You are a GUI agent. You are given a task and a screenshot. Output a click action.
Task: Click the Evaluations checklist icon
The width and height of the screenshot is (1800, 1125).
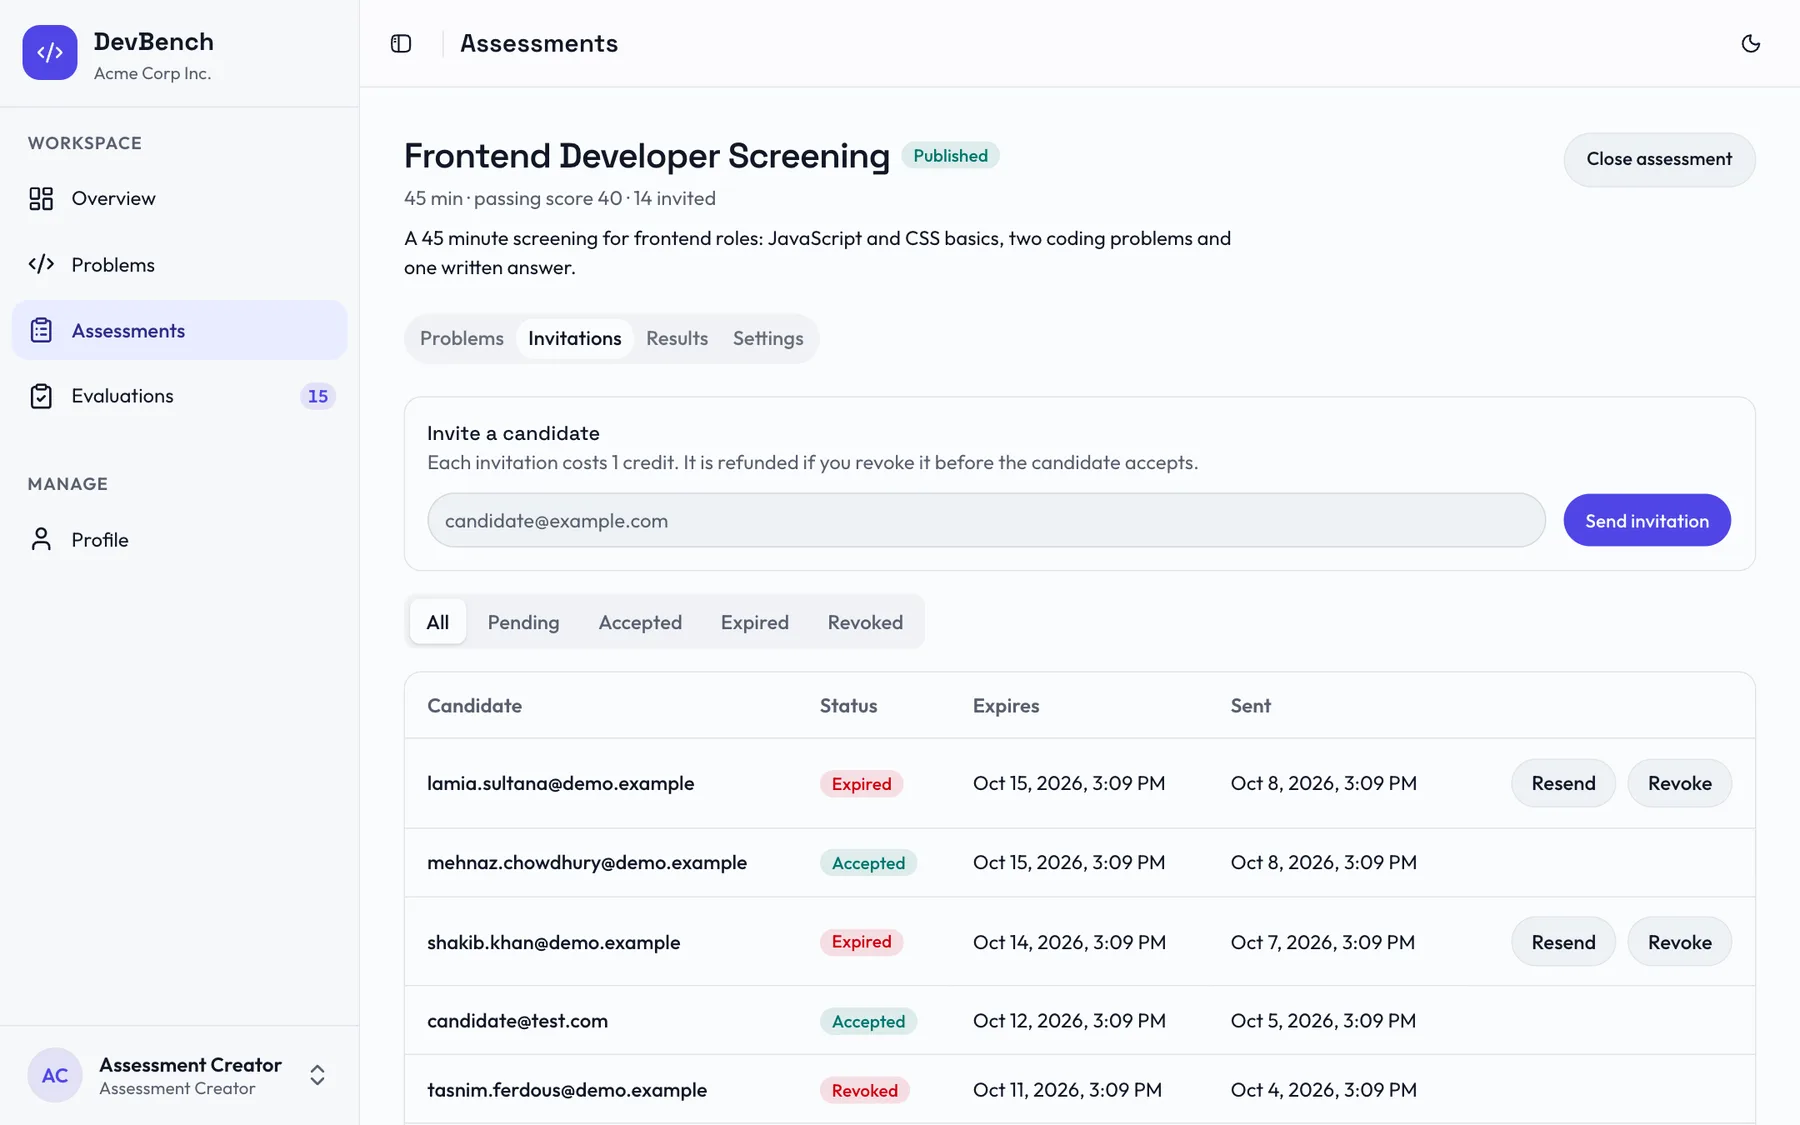click(x=41, y=396)
